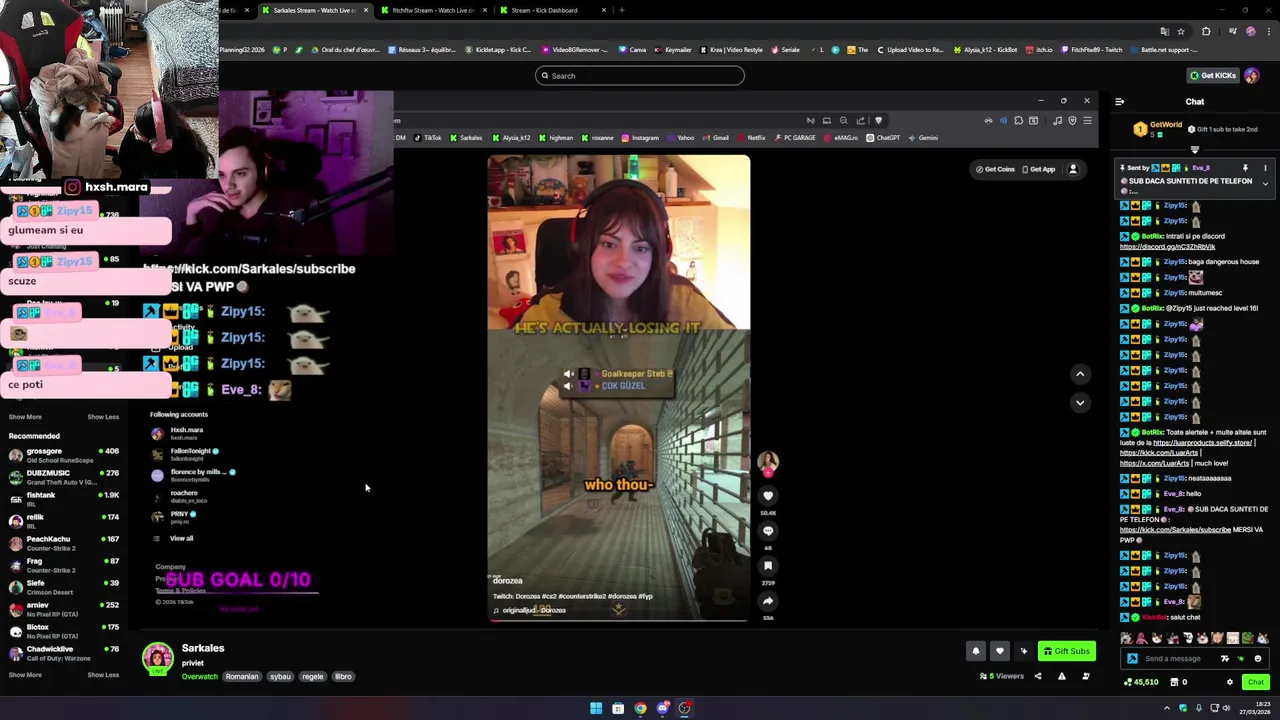Open the Keymailer bookmark

[673, 49]
